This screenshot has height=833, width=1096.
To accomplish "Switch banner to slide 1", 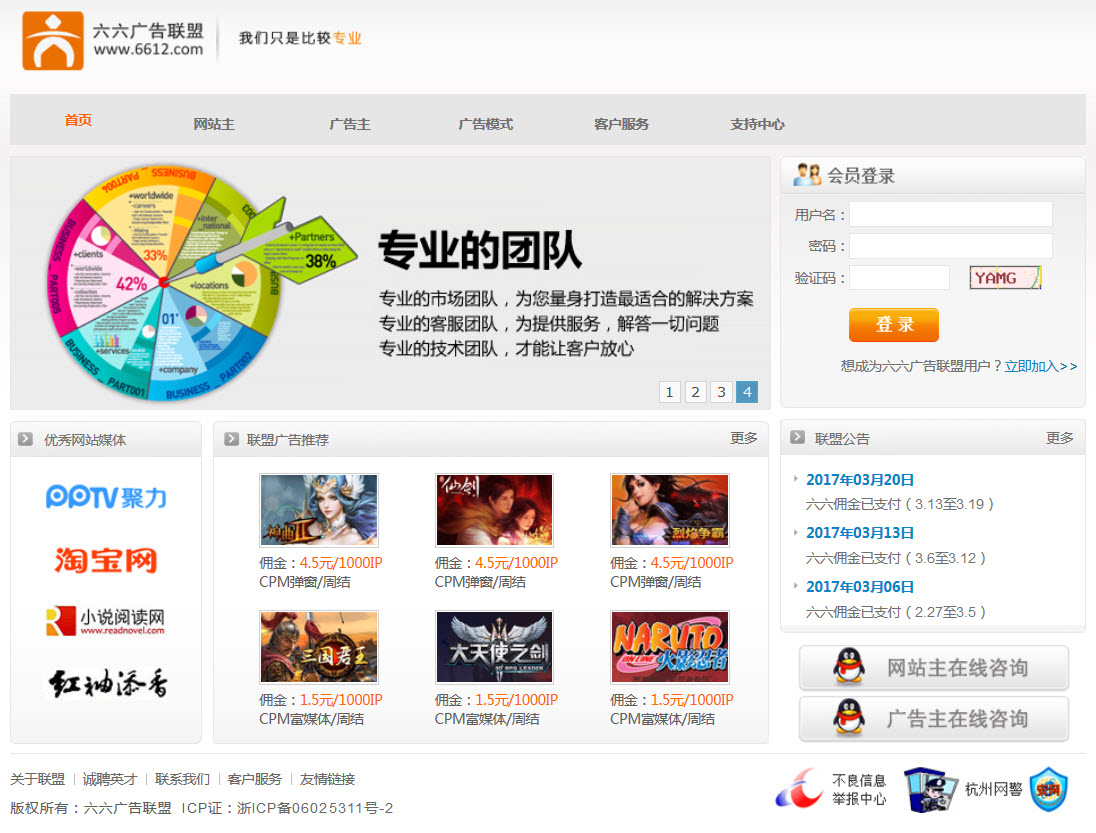I will click(670, 392).
